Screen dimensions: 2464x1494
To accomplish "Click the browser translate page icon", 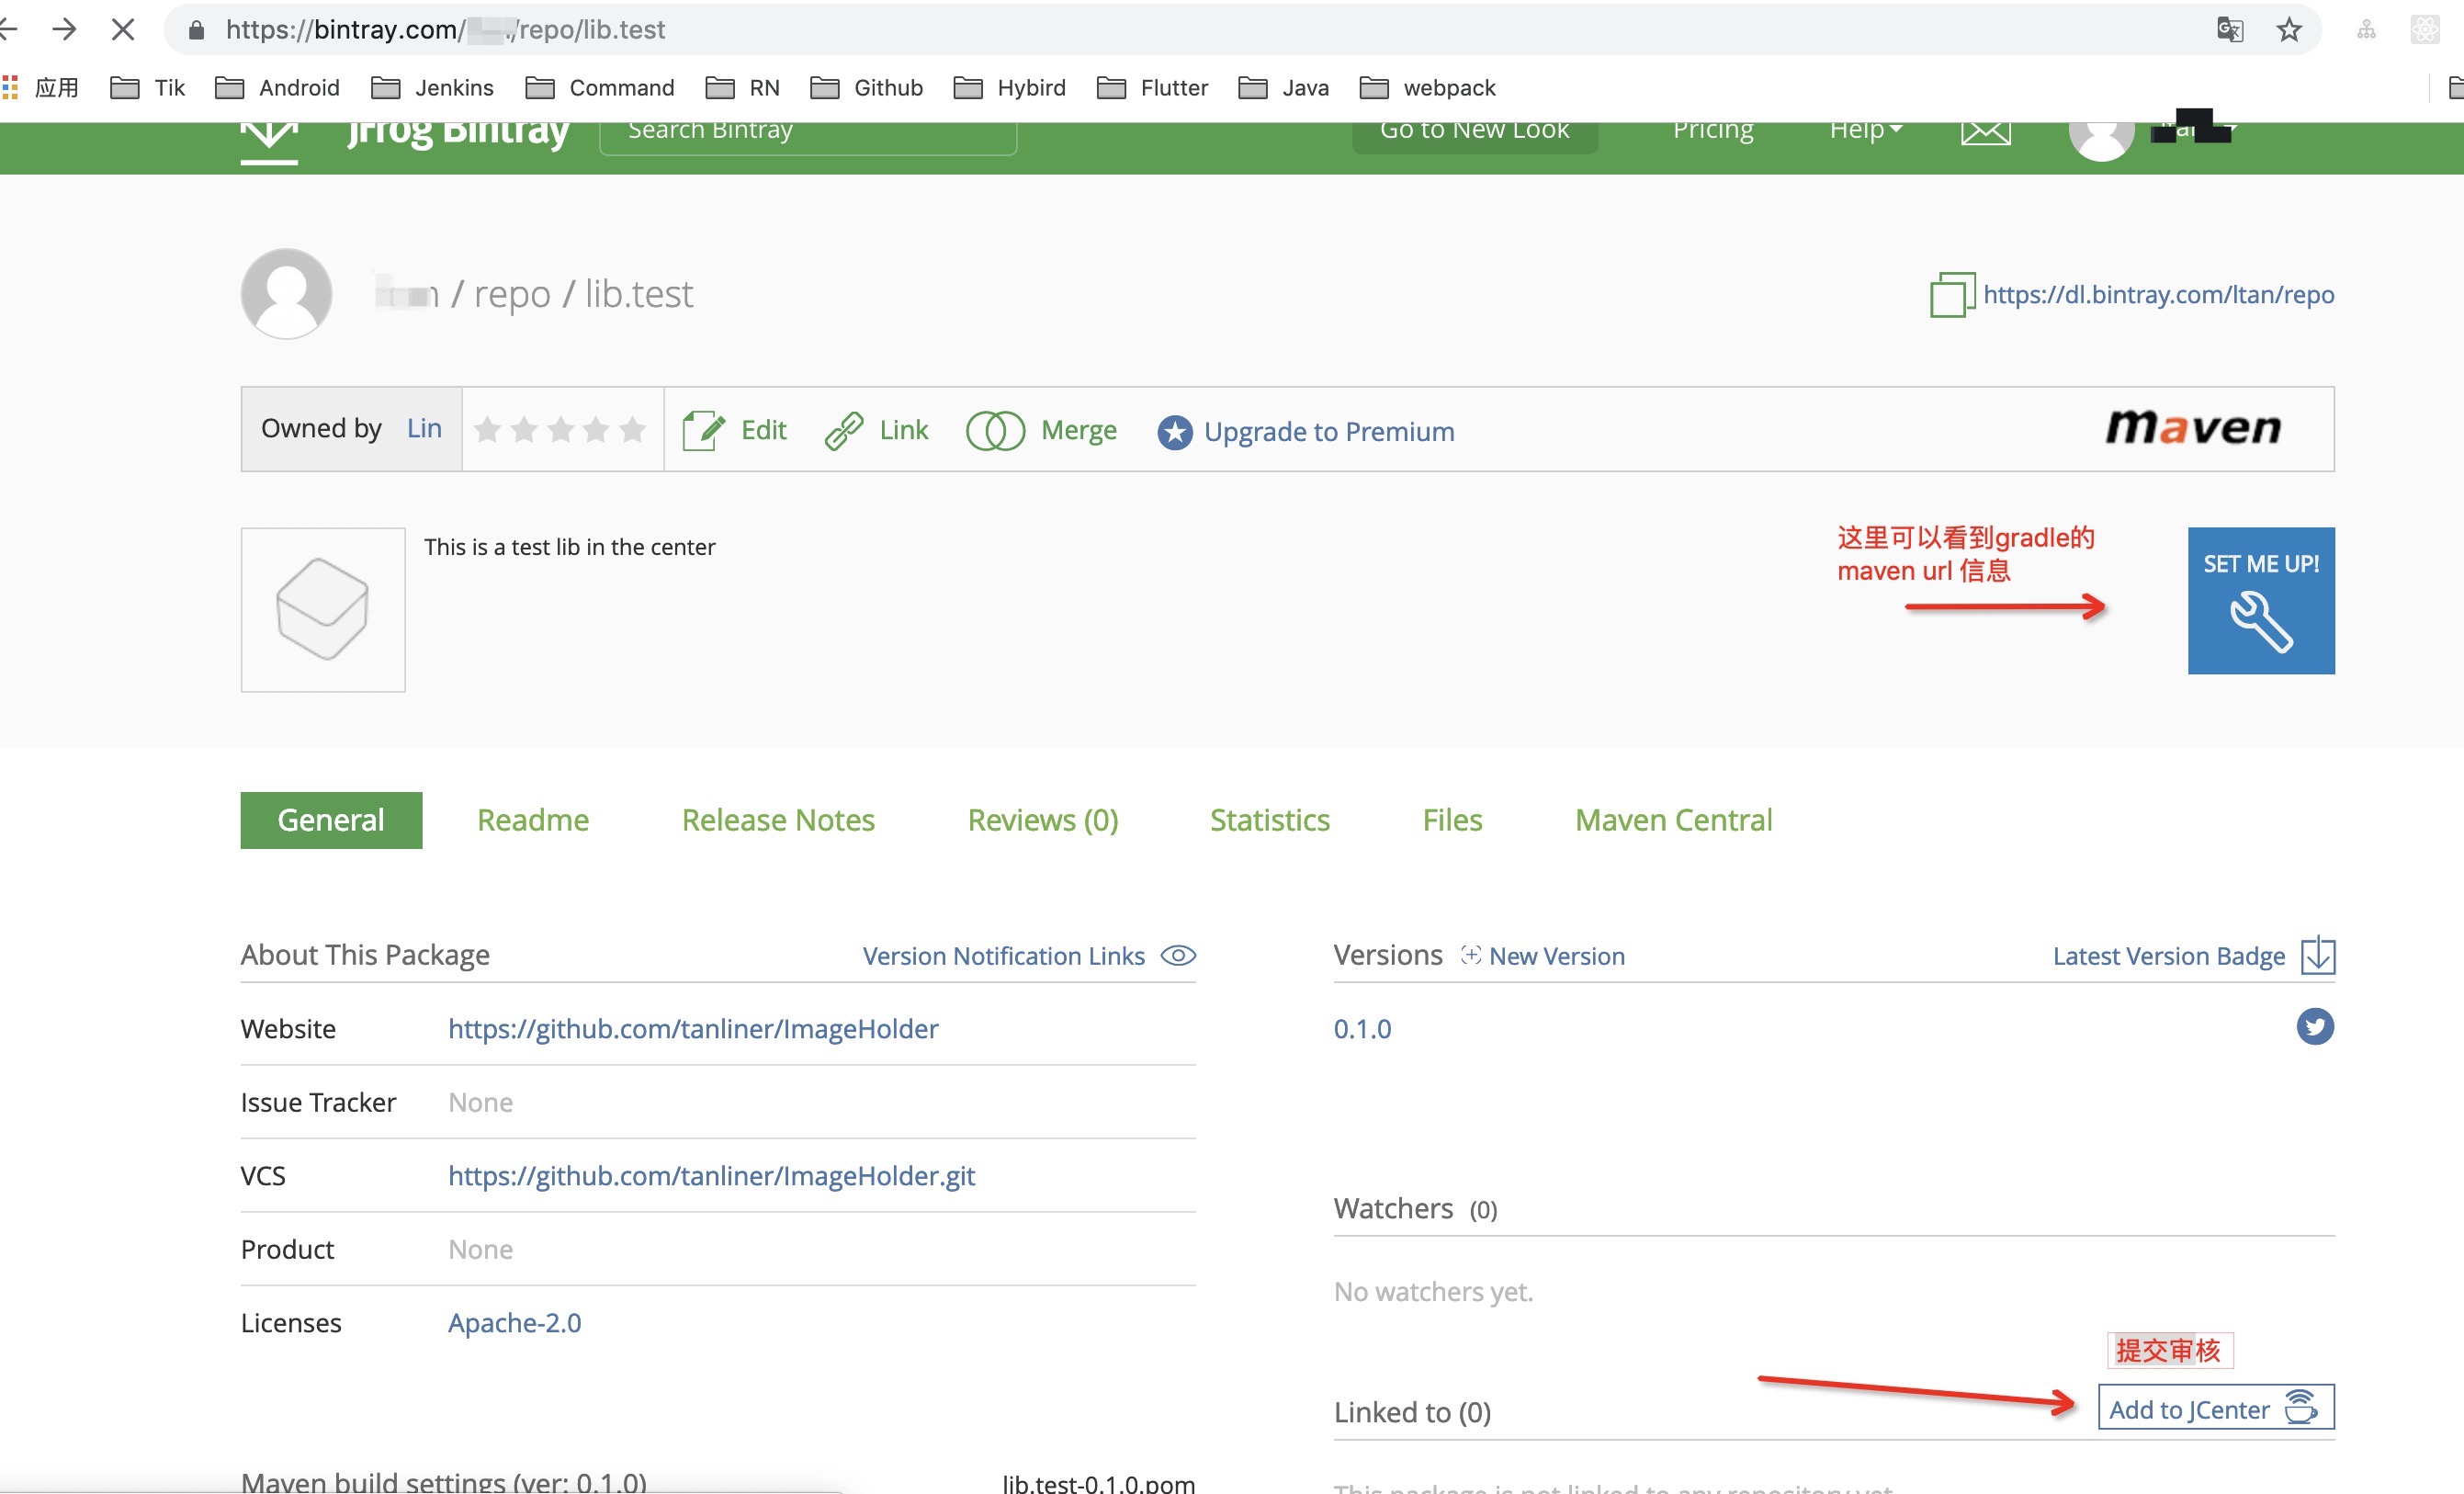I will pyautogui.click(x=2229, y=29).
